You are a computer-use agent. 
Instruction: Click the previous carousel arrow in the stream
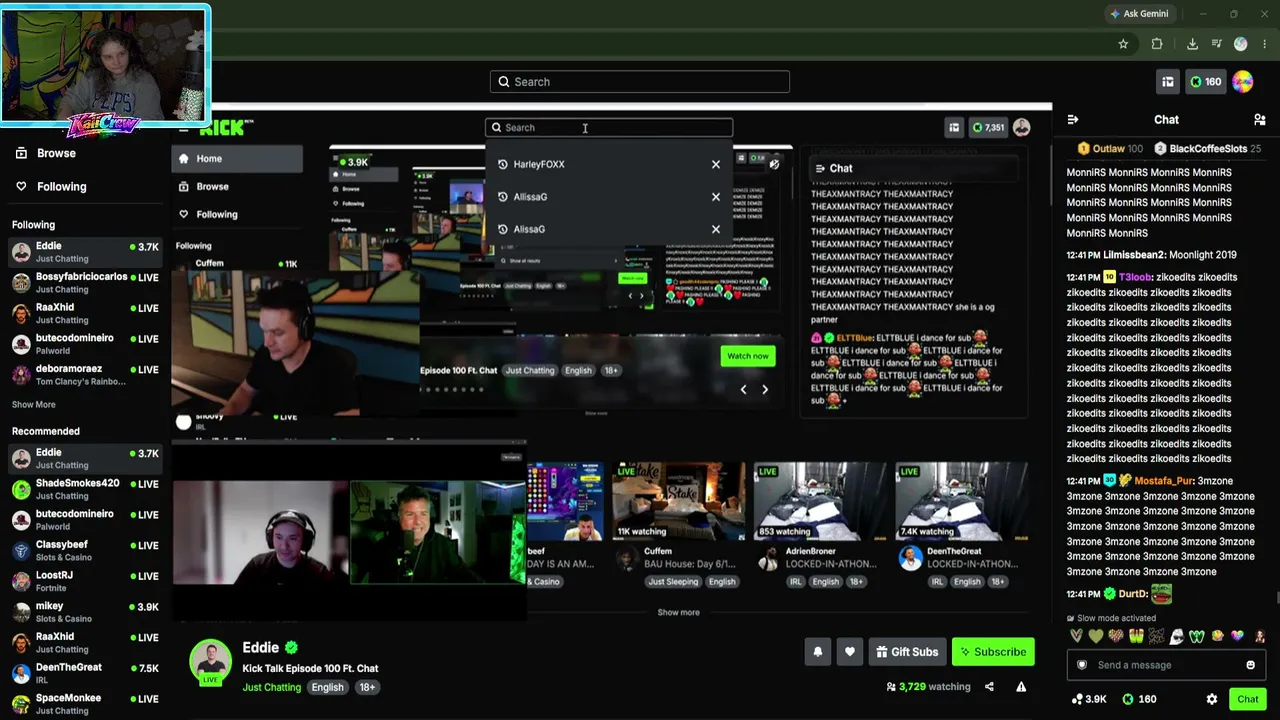tap(743, 389)
